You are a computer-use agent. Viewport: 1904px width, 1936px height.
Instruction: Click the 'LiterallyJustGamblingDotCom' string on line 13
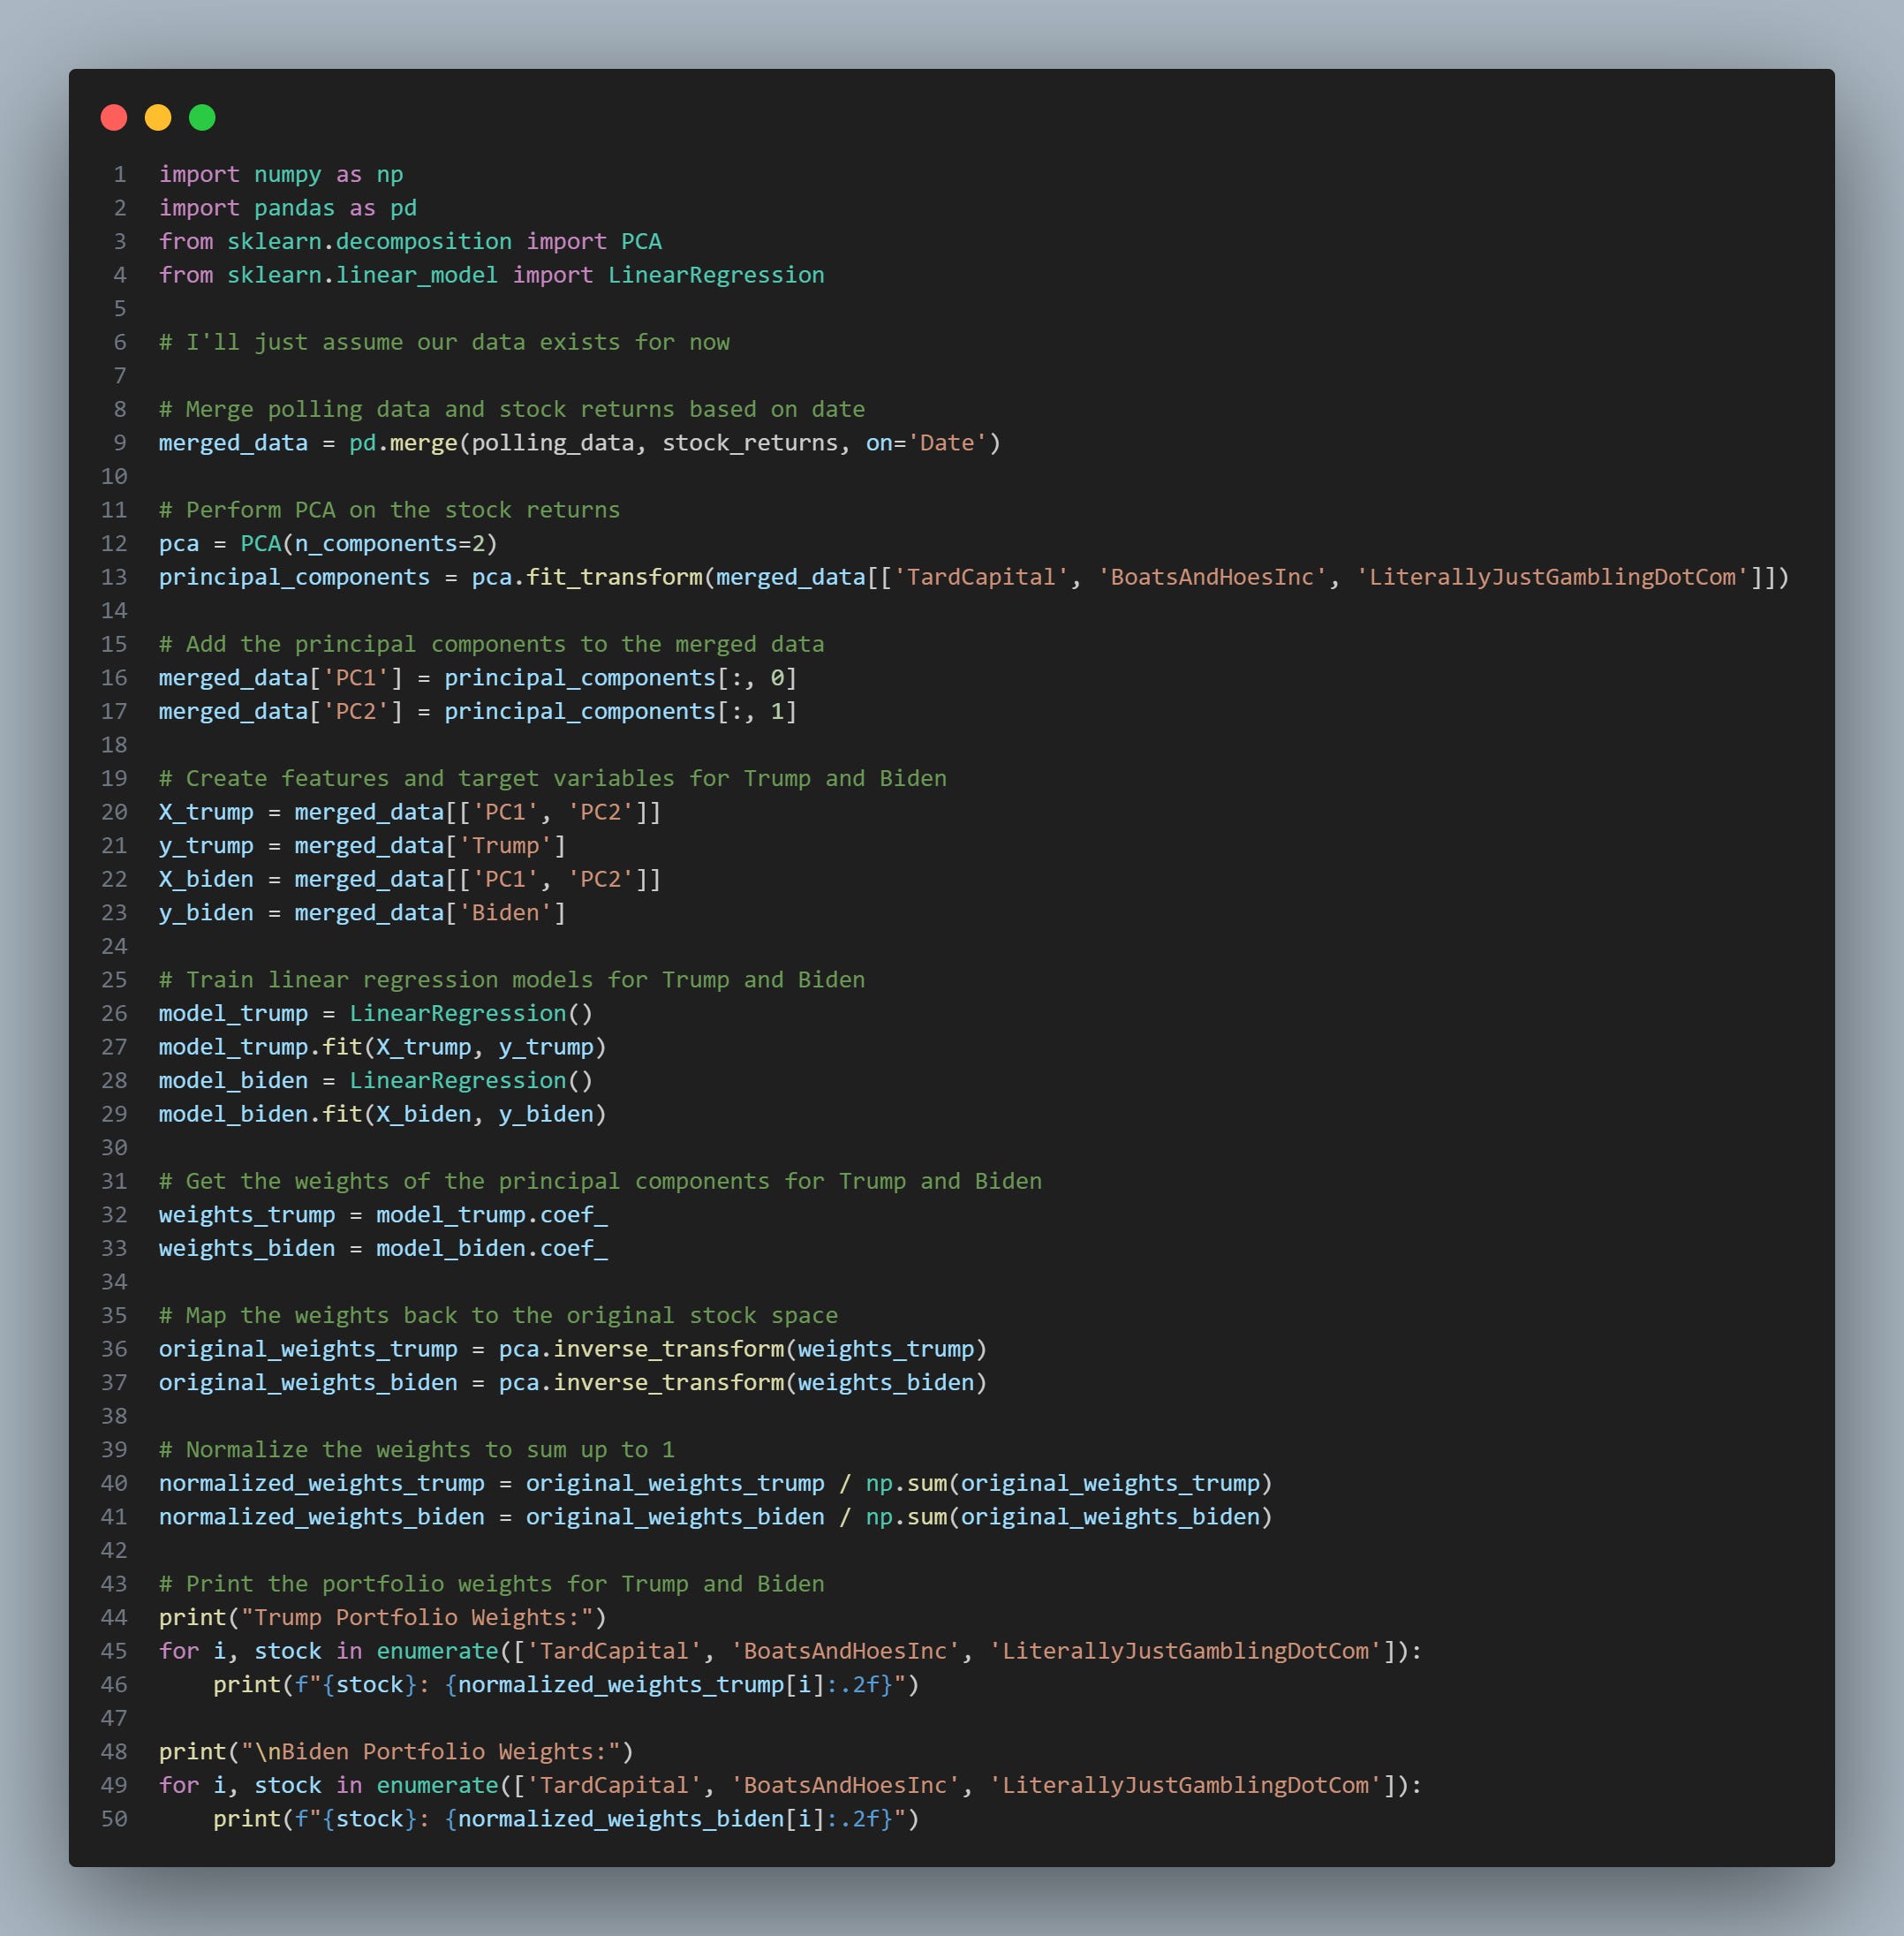click(1552, 577)
